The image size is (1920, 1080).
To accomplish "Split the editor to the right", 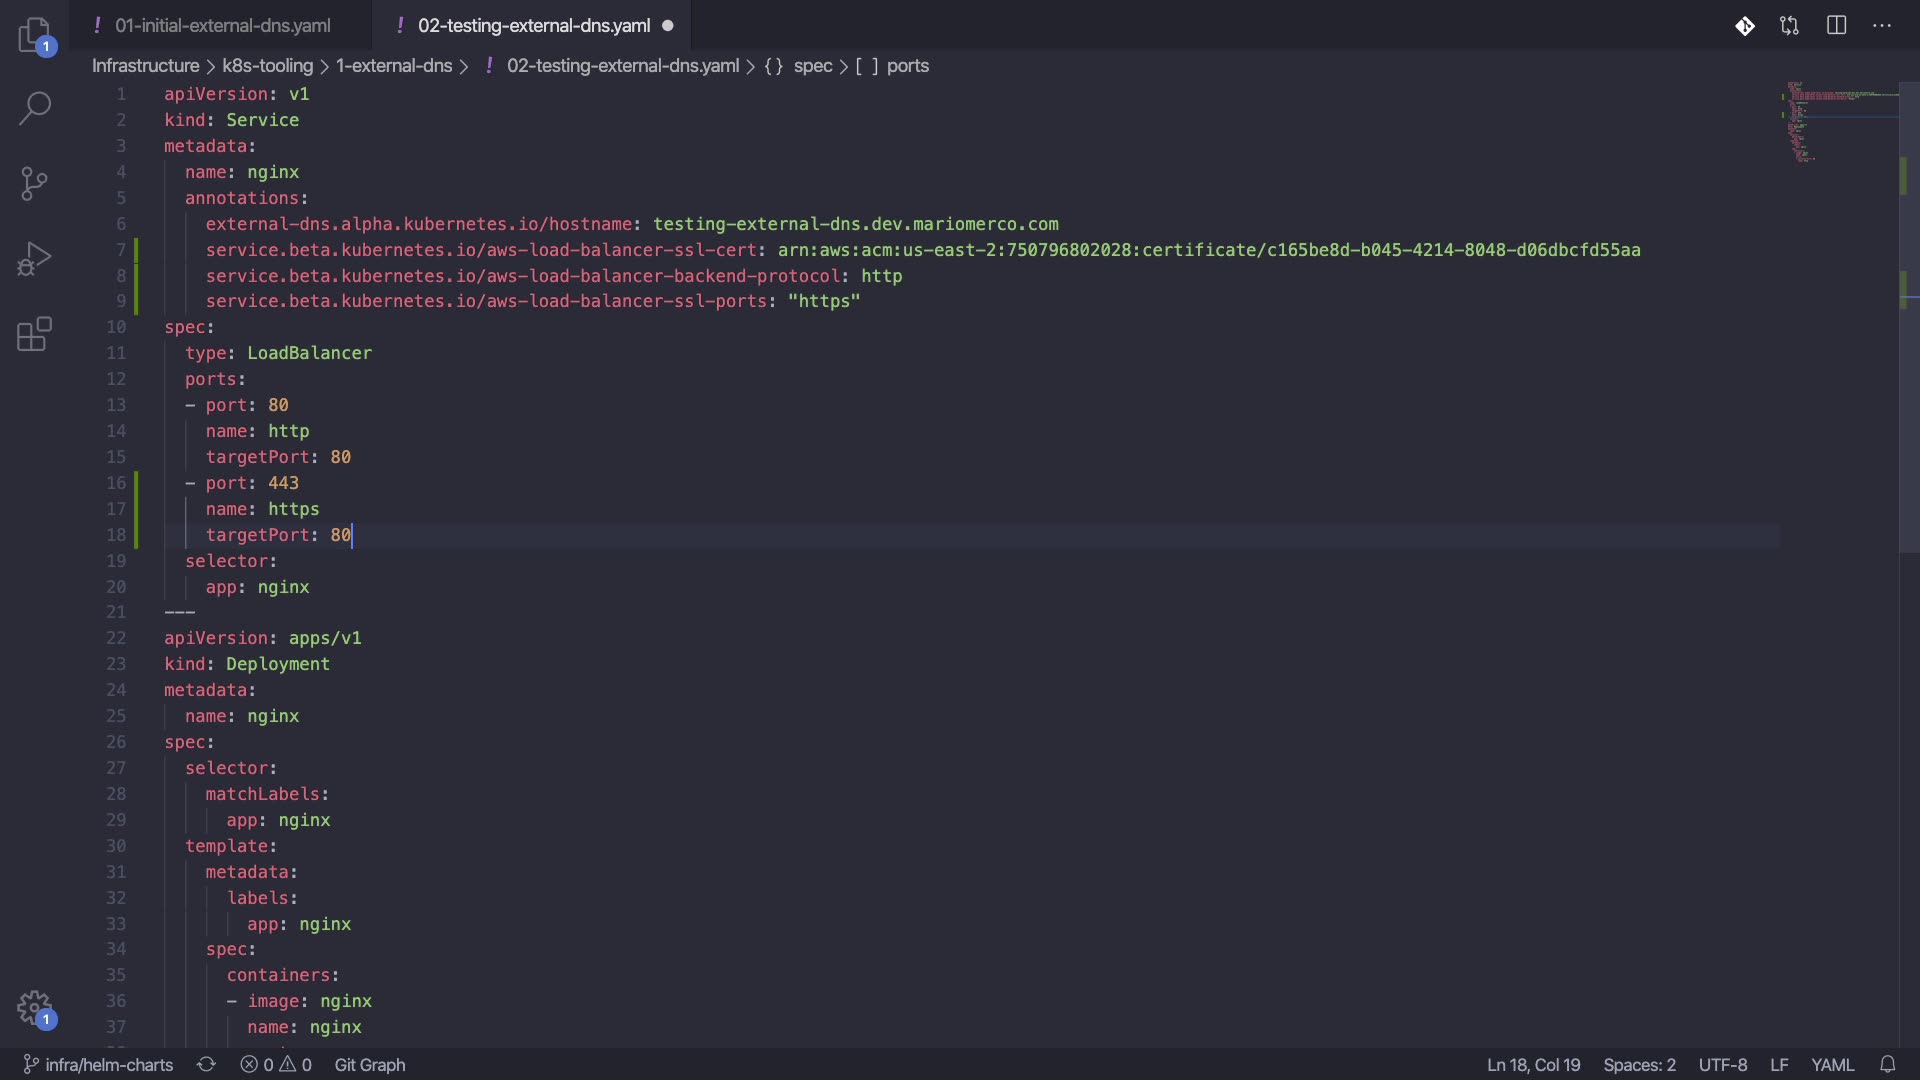I will pos(1836,26).
